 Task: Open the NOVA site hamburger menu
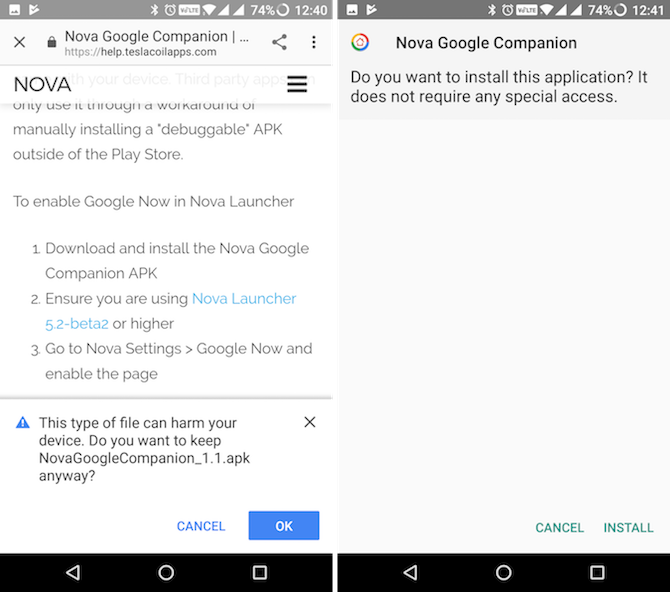pyautogui.click(x=297, y=84)
